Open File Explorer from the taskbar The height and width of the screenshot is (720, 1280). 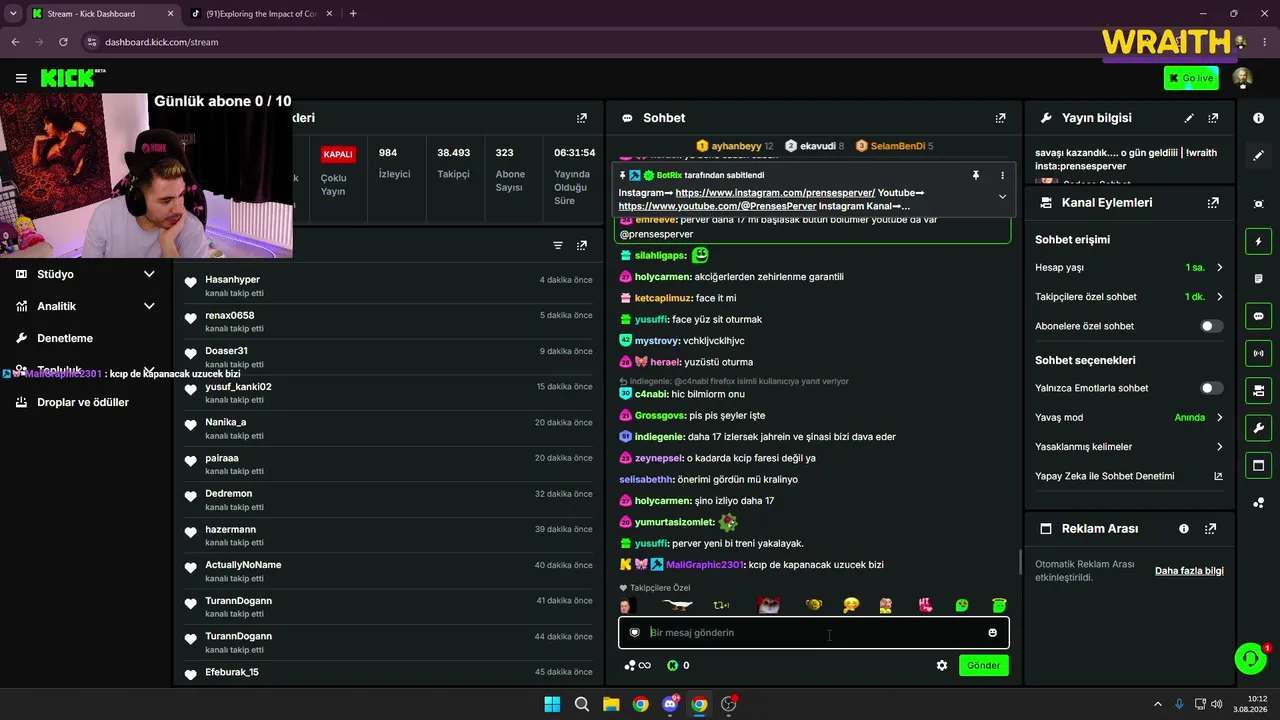point(611,704)
